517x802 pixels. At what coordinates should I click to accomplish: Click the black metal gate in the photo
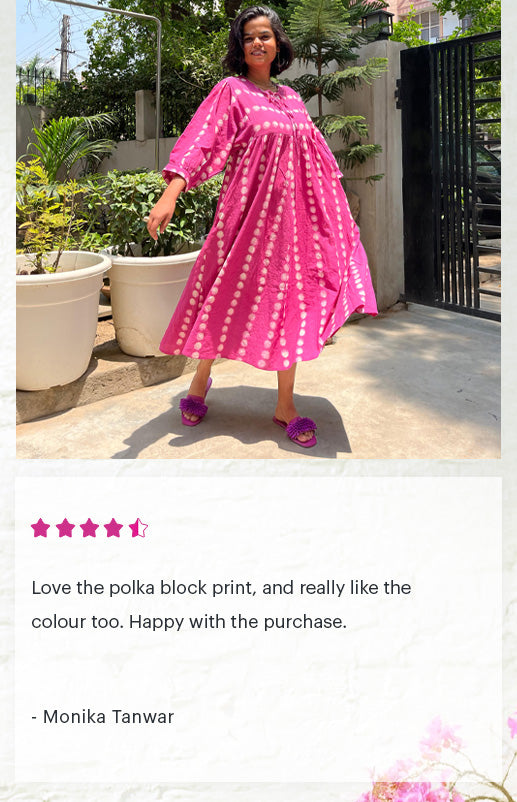450,176
